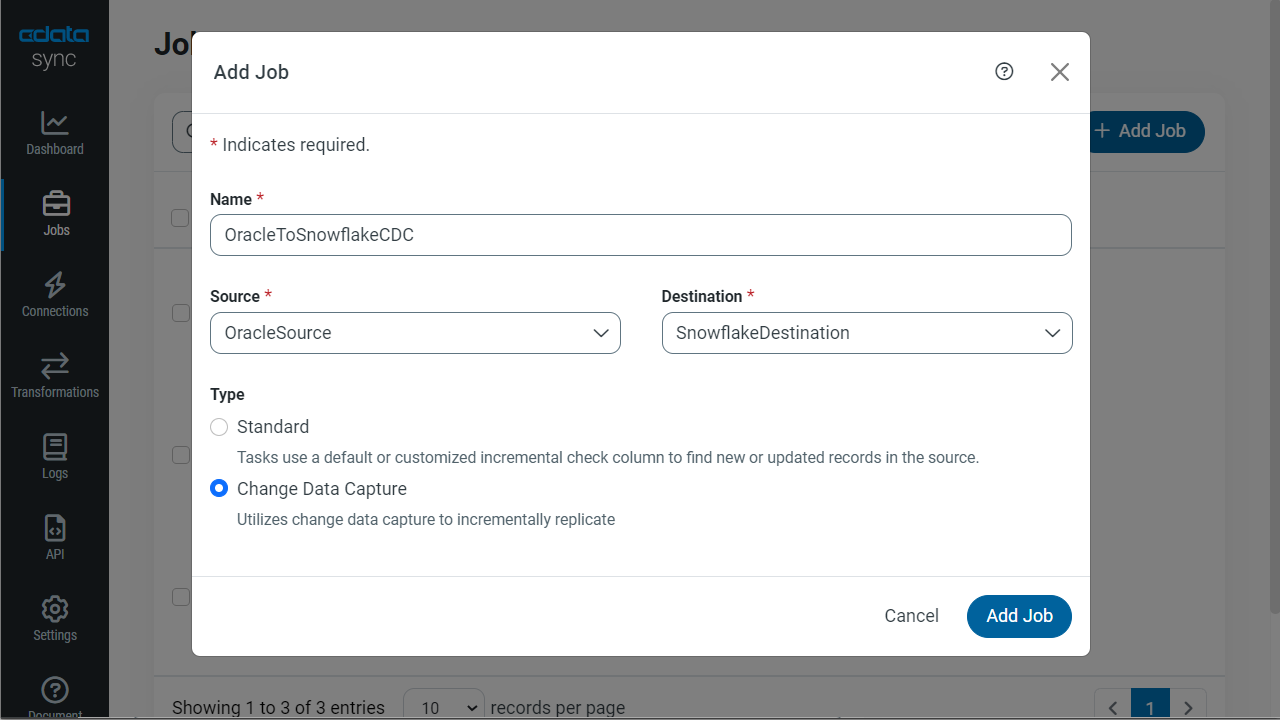Open the Logs book icon

click(55, 447)
